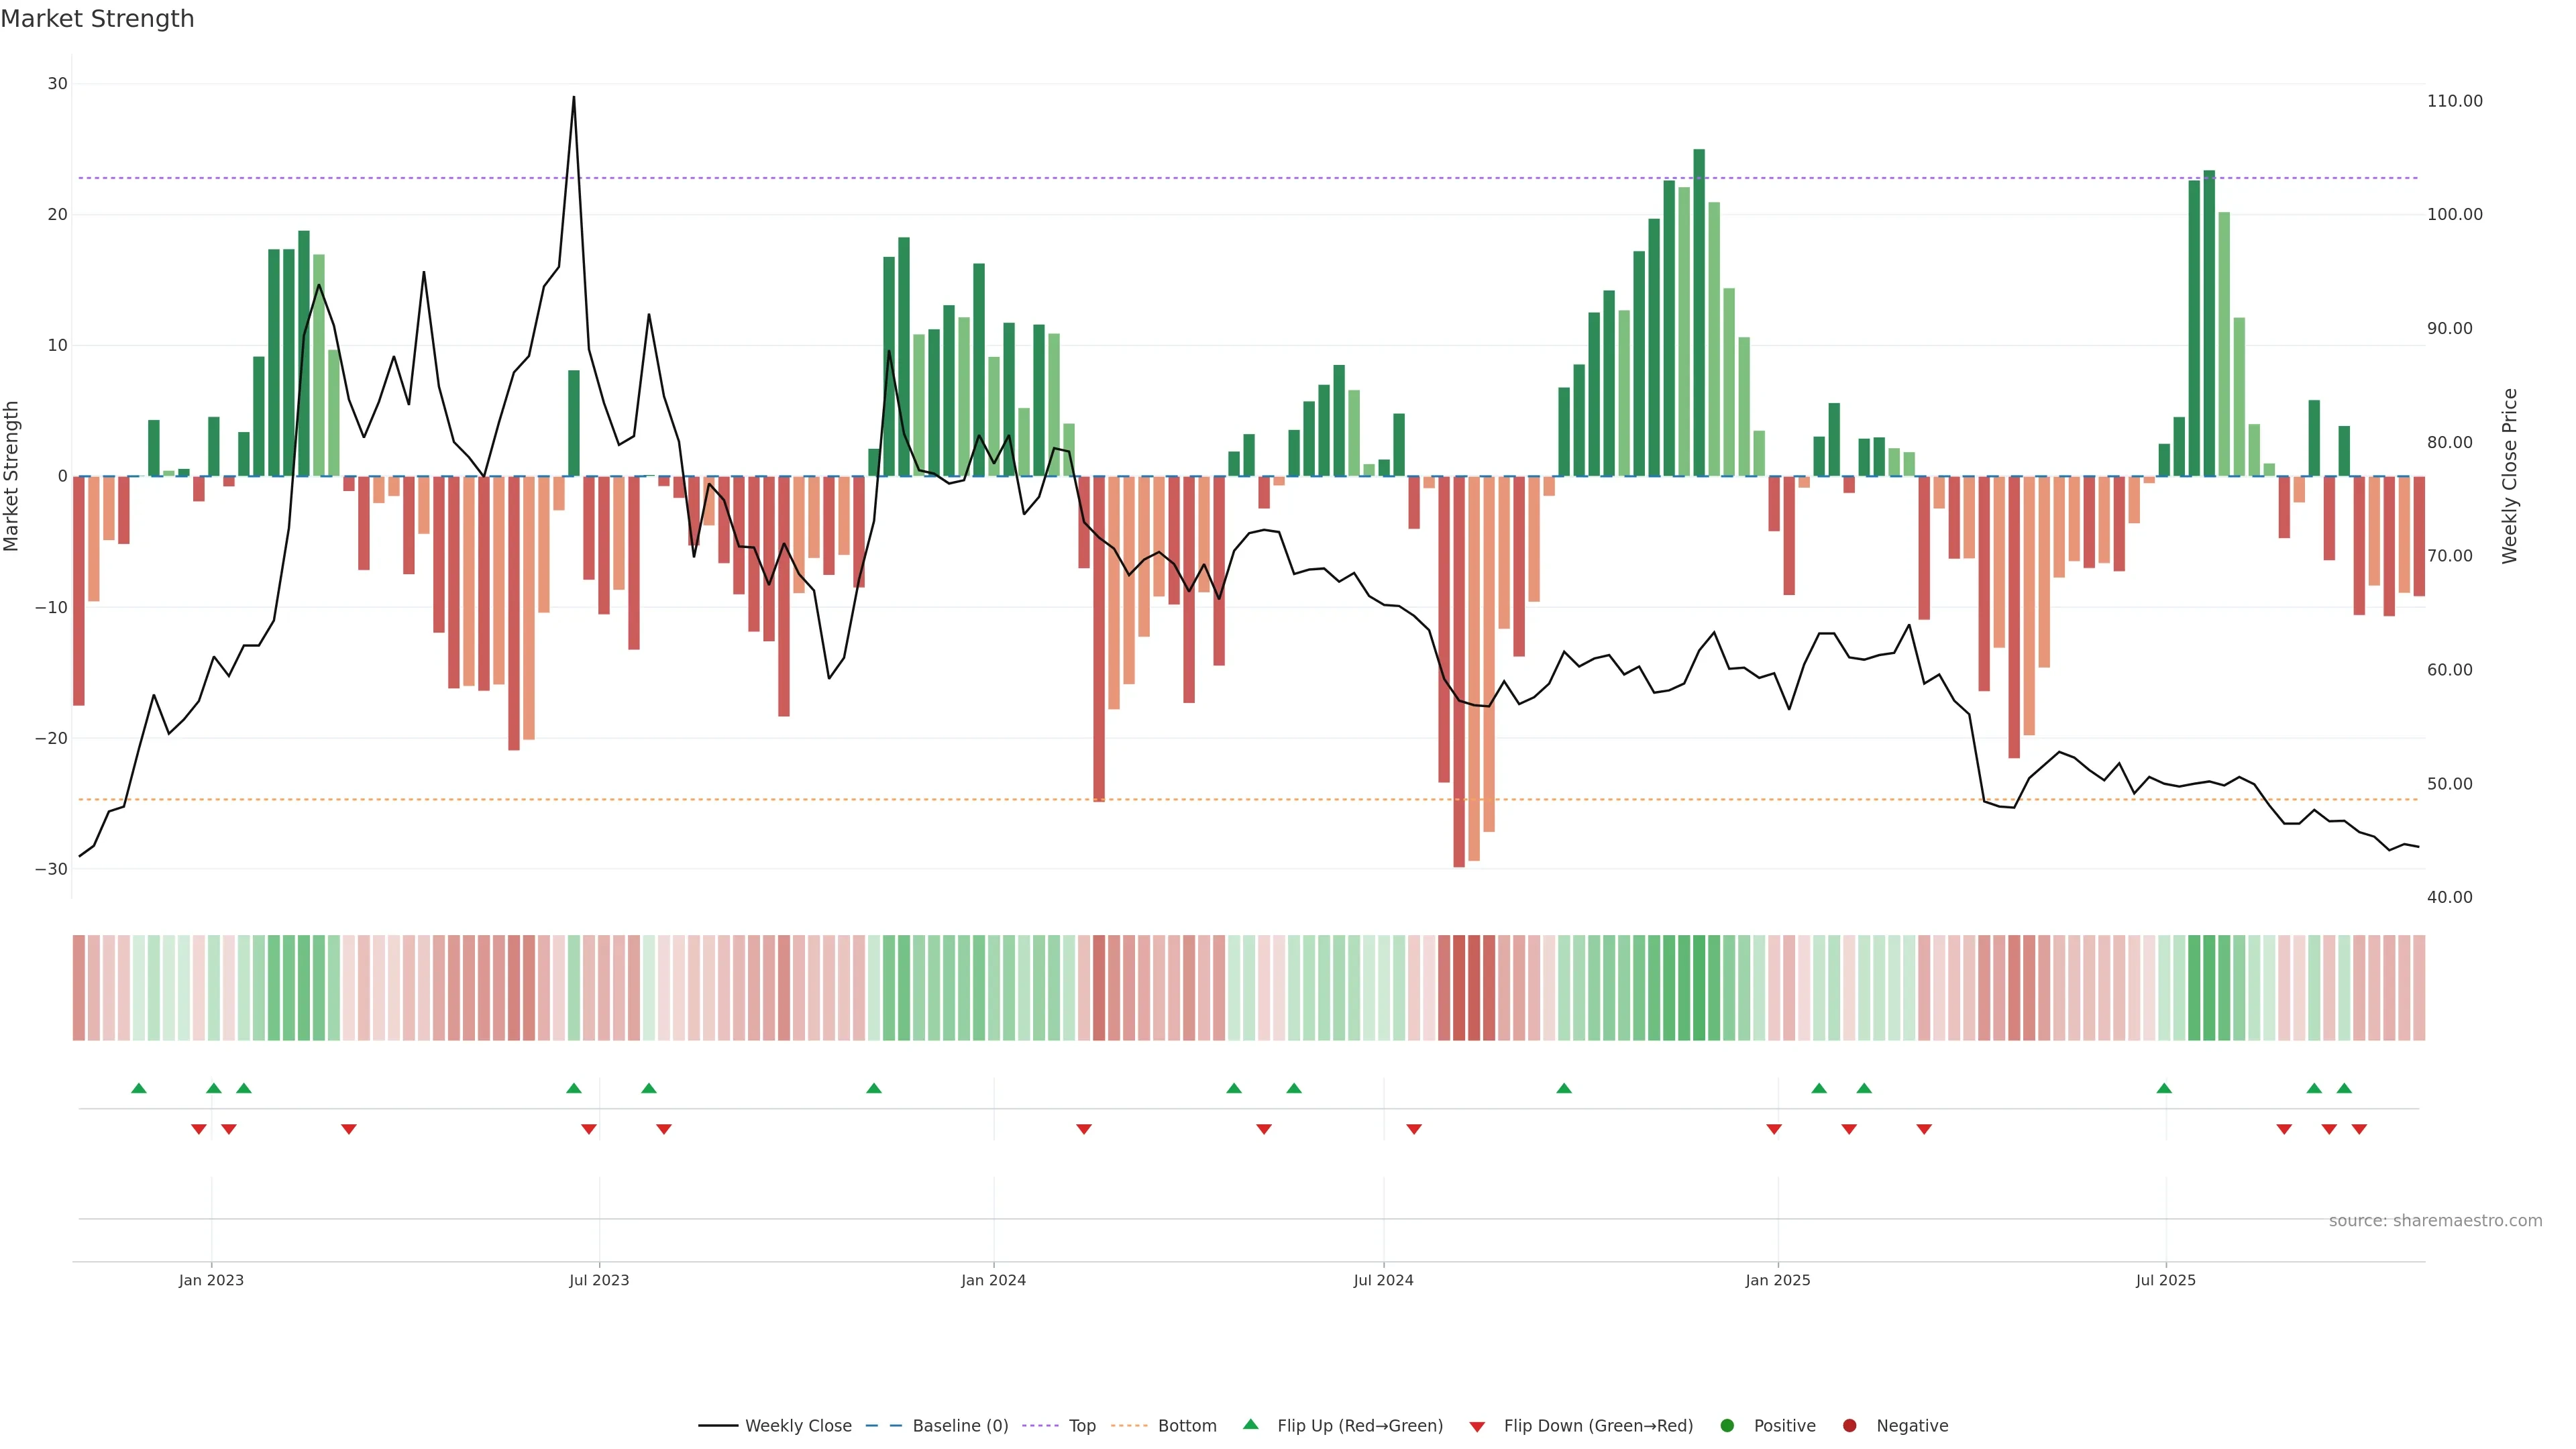Screen dimensions: 2576x1449
Task: Click the green Flip Up triangle legend icon
Action: tap(1250, 1424)
